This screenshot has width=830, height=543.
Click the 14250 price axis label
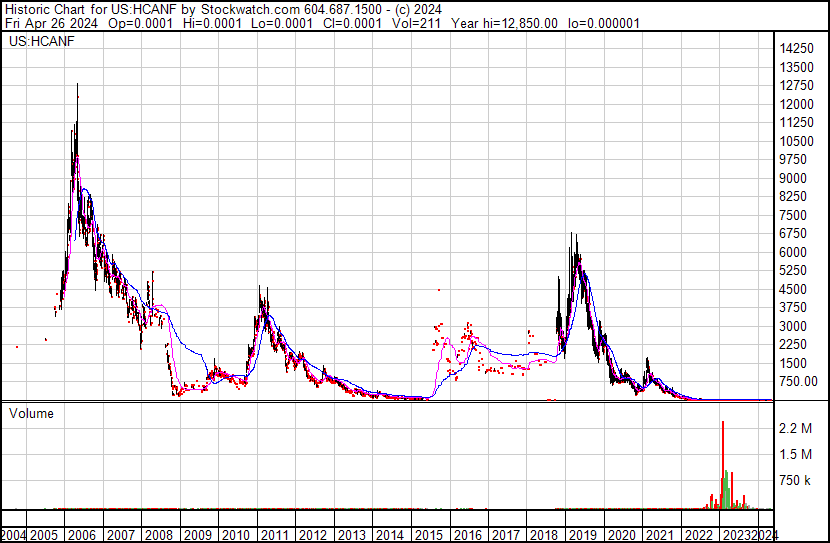pos(797,49)
